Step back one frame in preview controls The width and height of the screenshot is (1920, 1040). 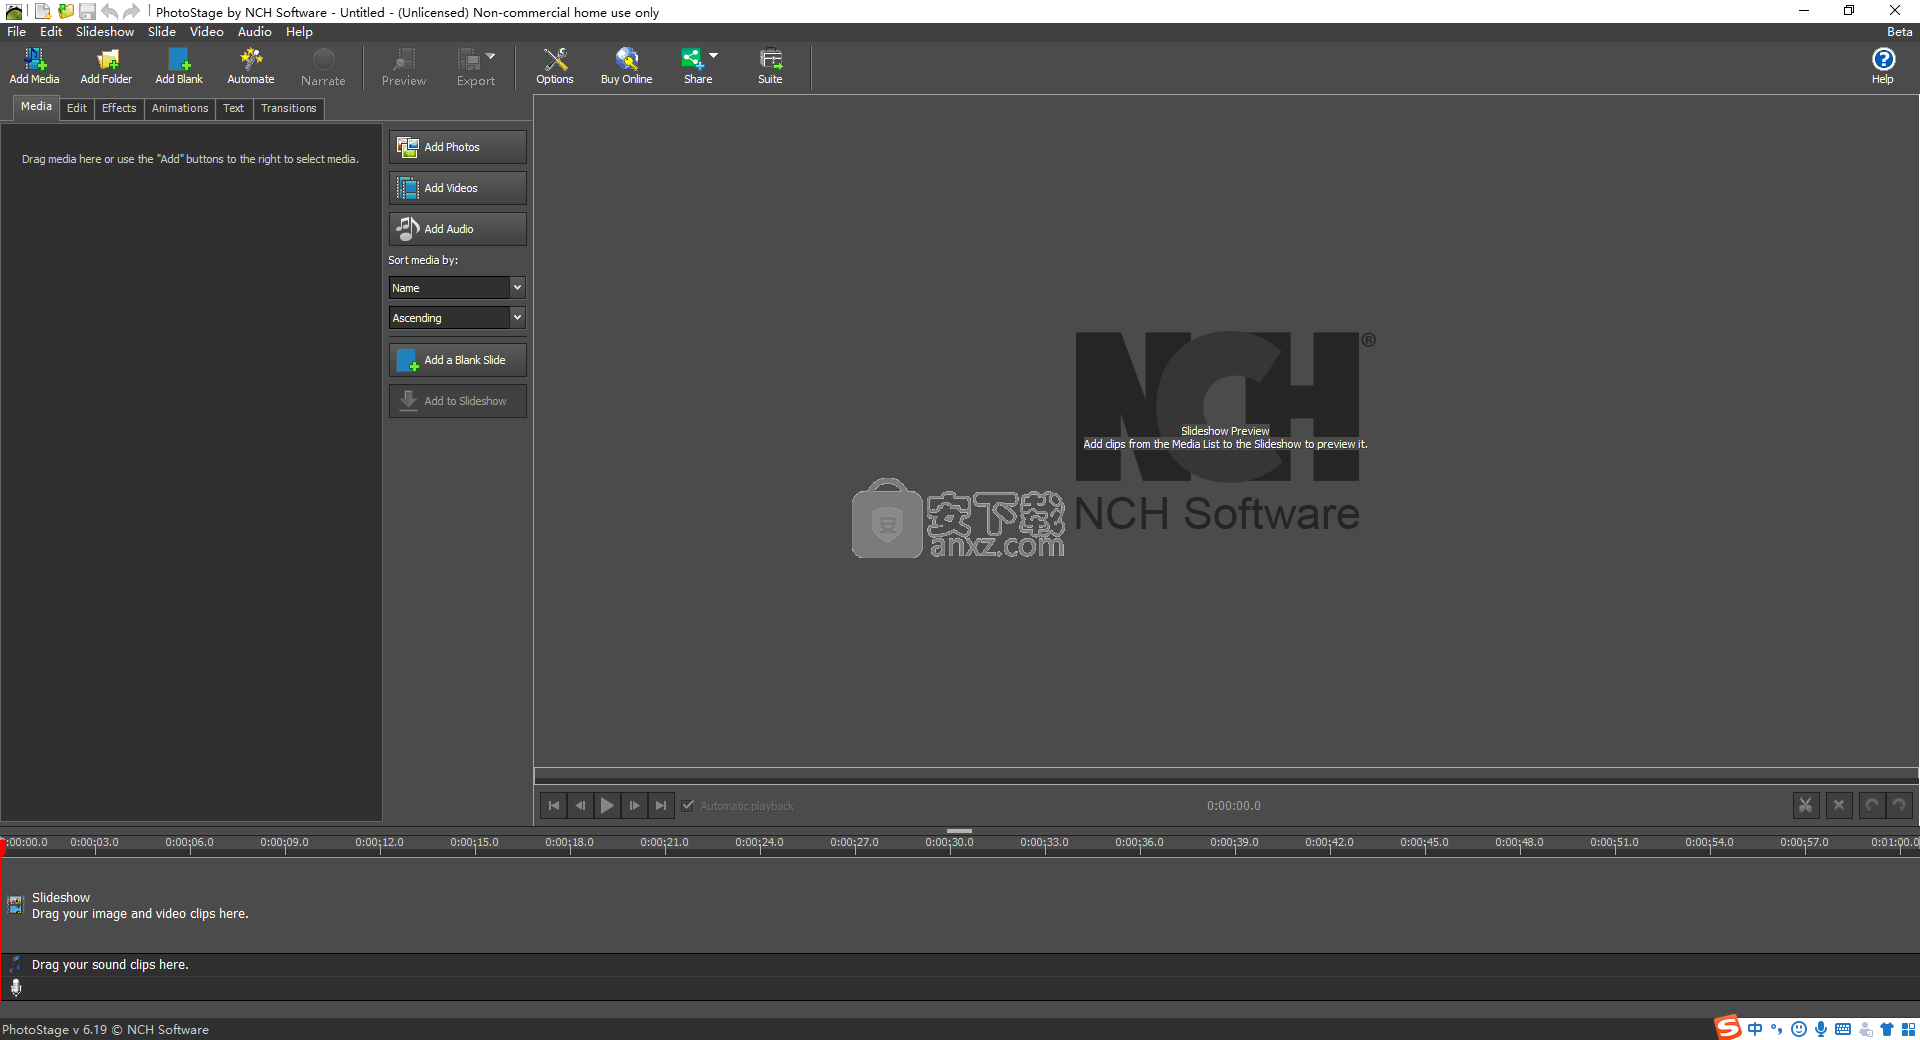[581, 805]
